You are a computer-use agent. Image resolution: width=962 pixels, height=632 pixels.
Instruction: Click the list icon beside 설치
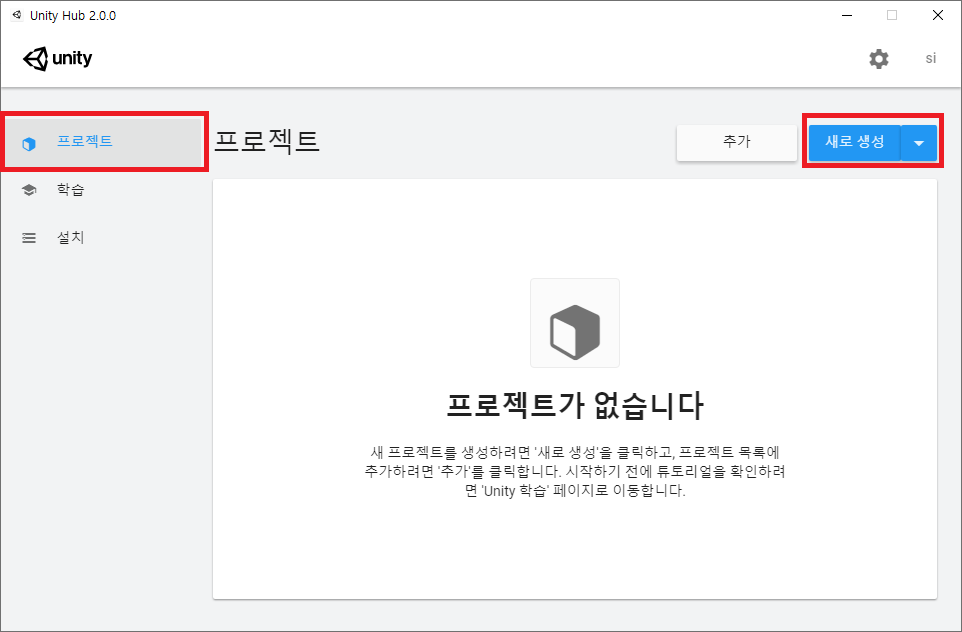click(x=29, y=238)
